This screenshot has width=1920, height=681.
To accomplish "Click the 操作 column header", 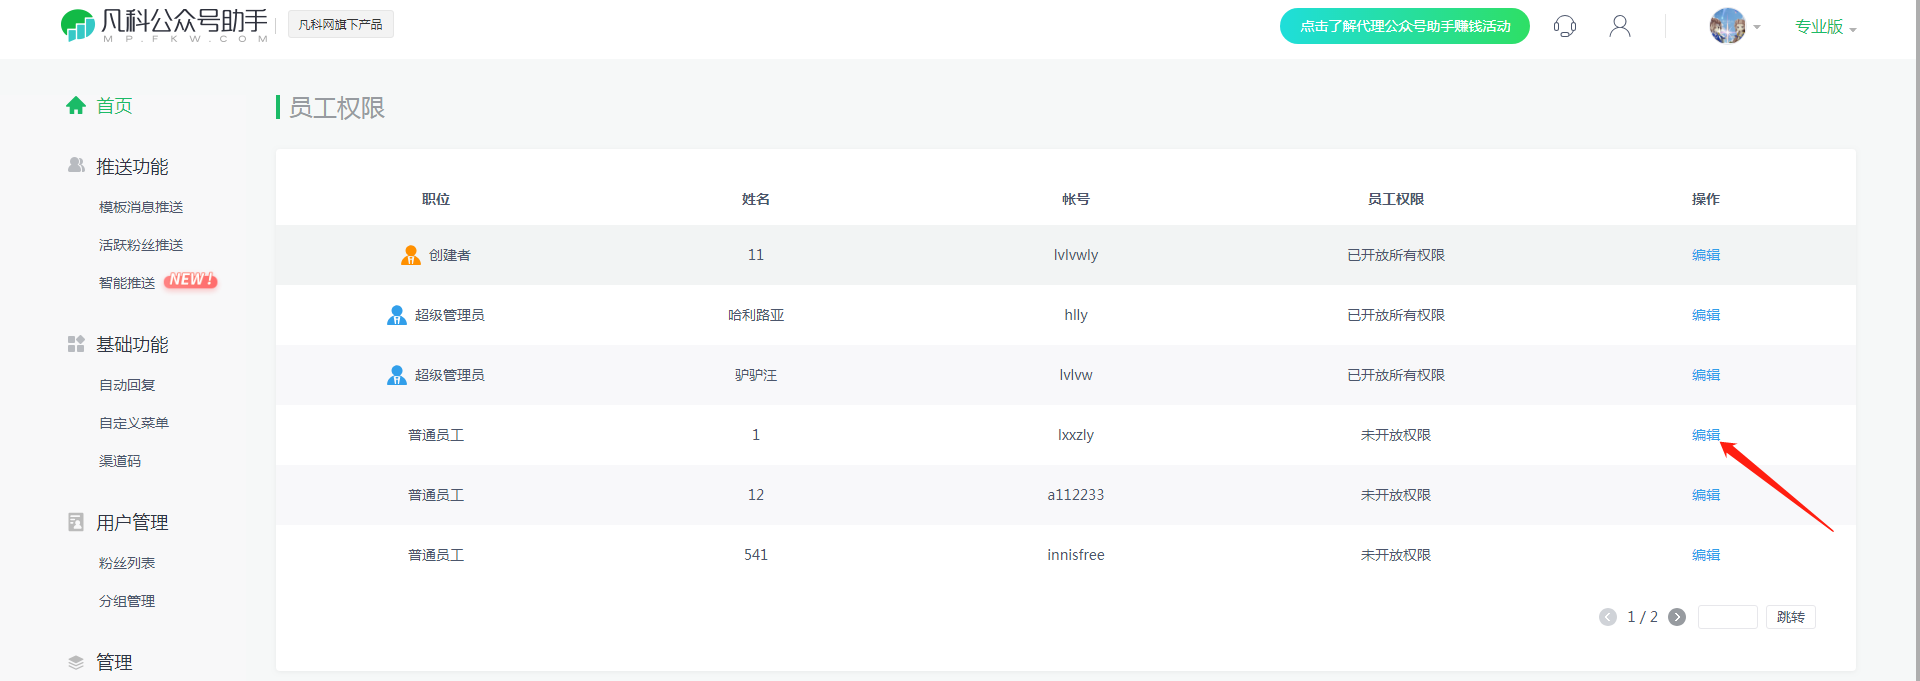I will click(x=1706, y=199).
